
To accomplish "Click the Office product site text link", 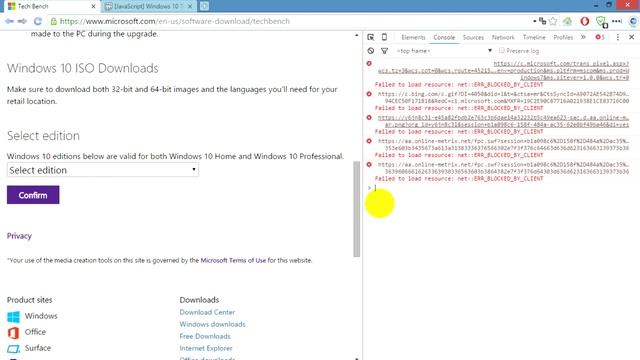I will (x=35, y=332).
